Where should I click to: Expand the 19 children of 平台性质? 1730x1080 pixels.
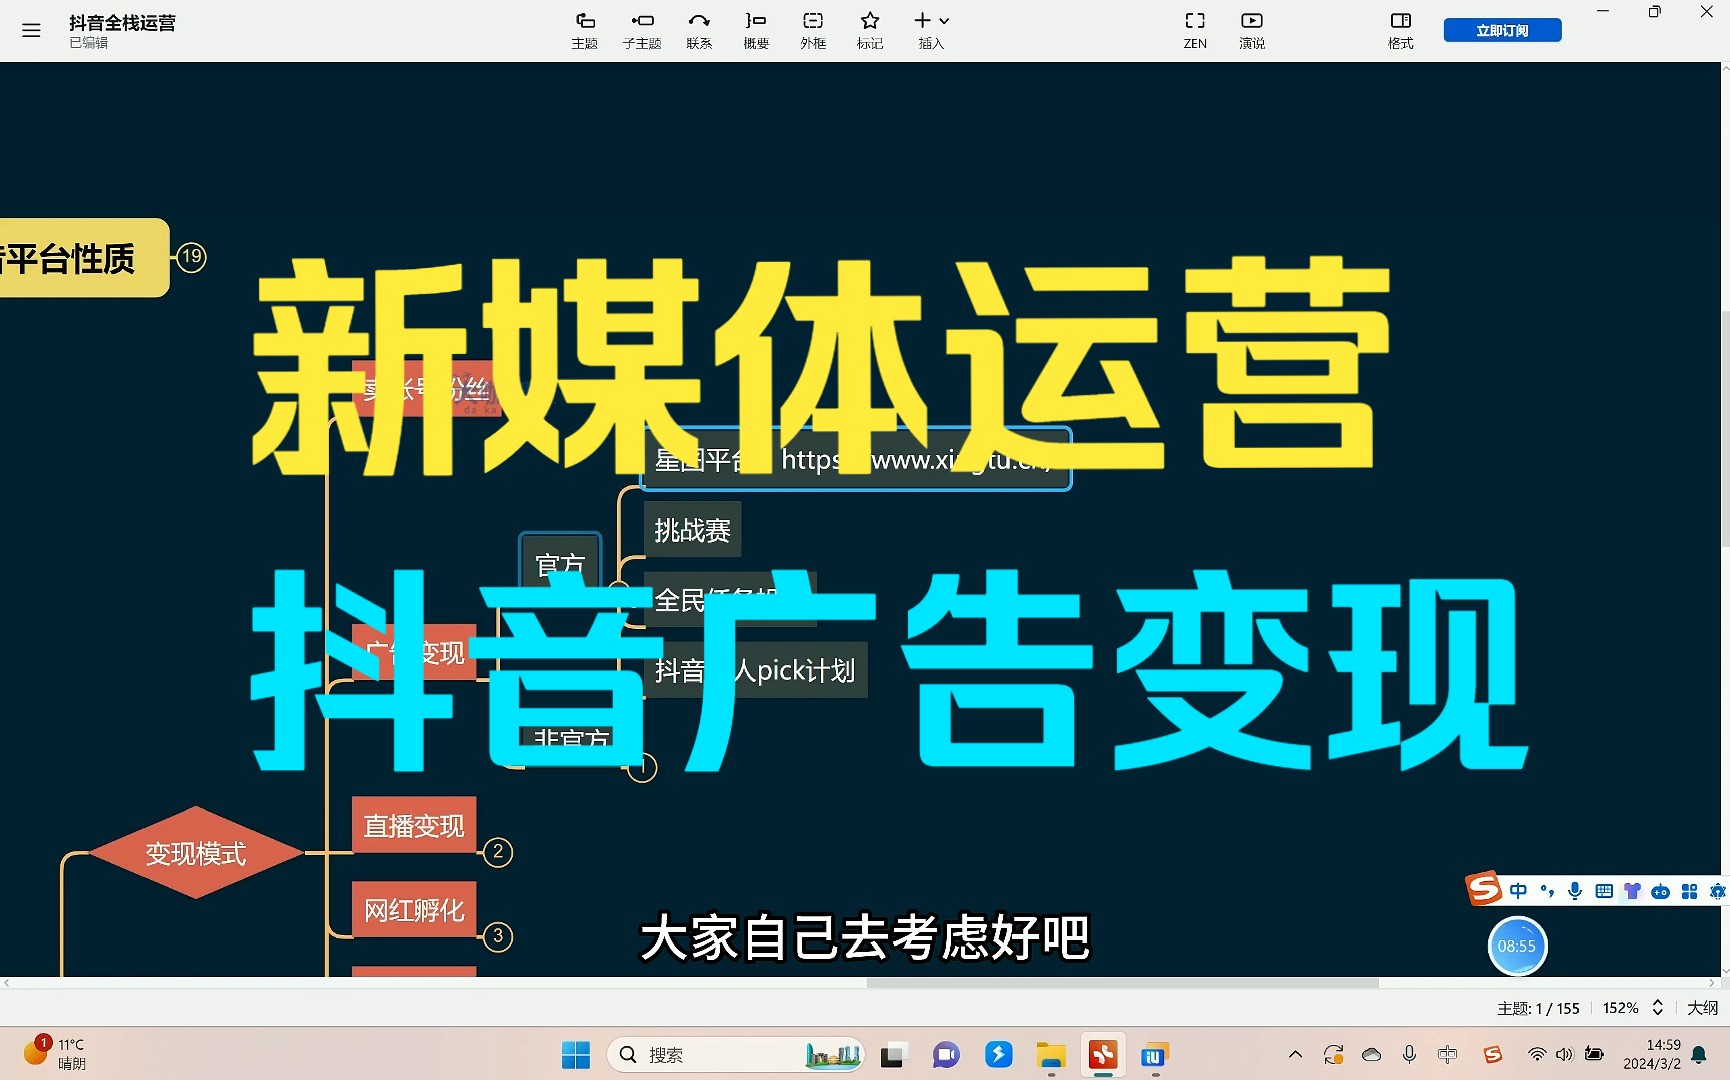point(192,256)
